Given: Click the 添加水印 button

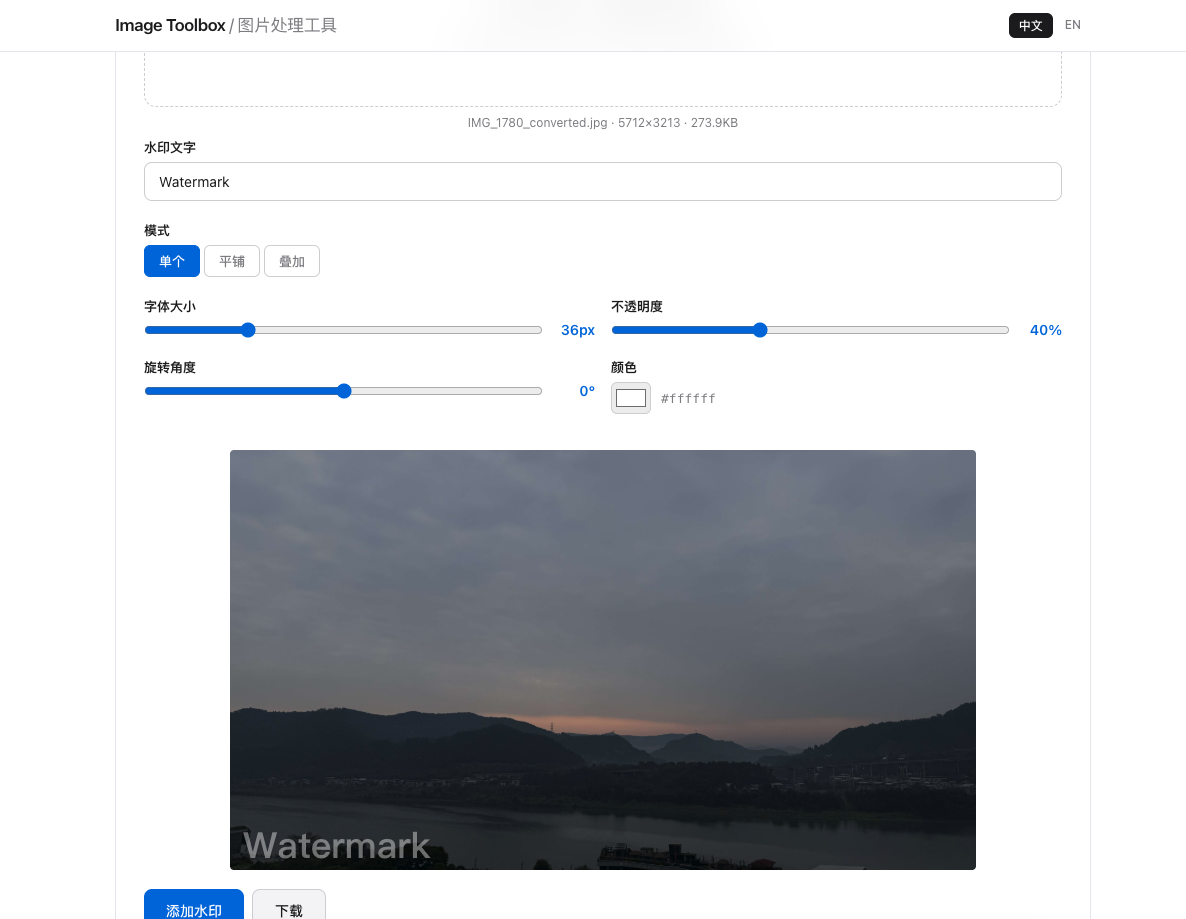Looking at the screenshot, I should tap(194, 906).
